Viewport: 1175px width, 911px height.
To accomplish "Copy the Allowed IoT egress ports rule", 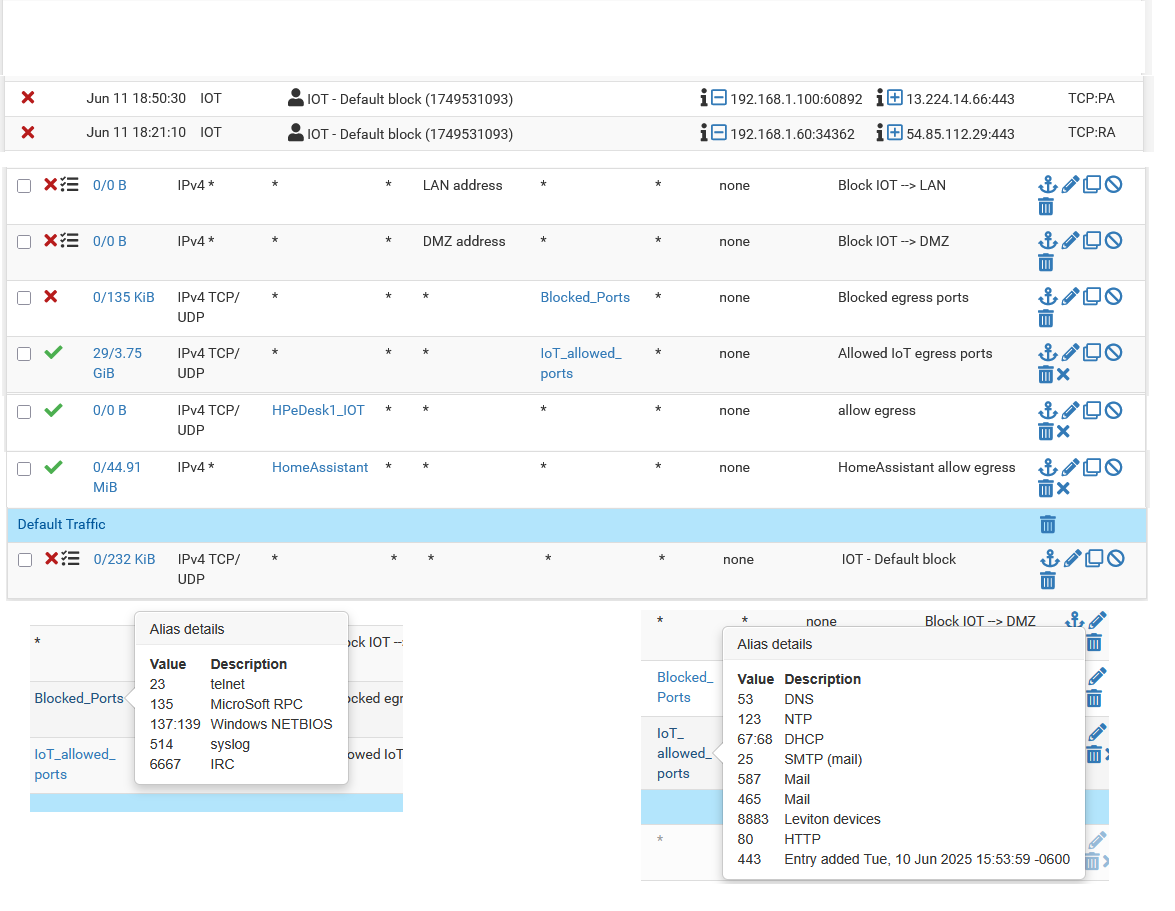I will 1092,352.
